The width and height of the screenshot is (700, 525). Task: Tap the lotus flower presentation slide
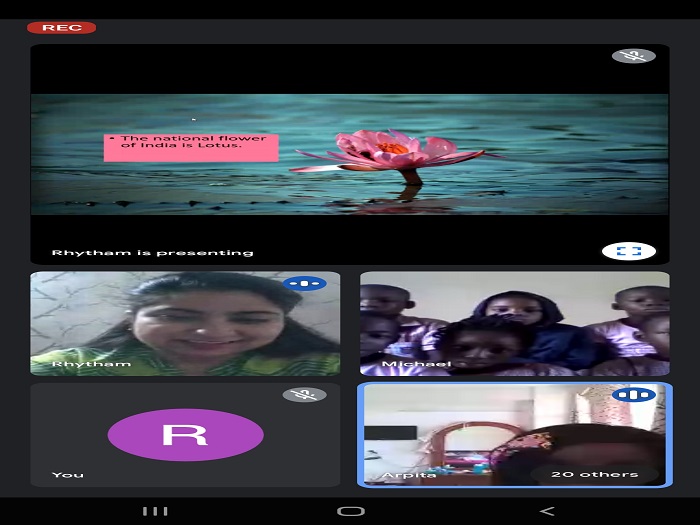(x=350, y=154)
